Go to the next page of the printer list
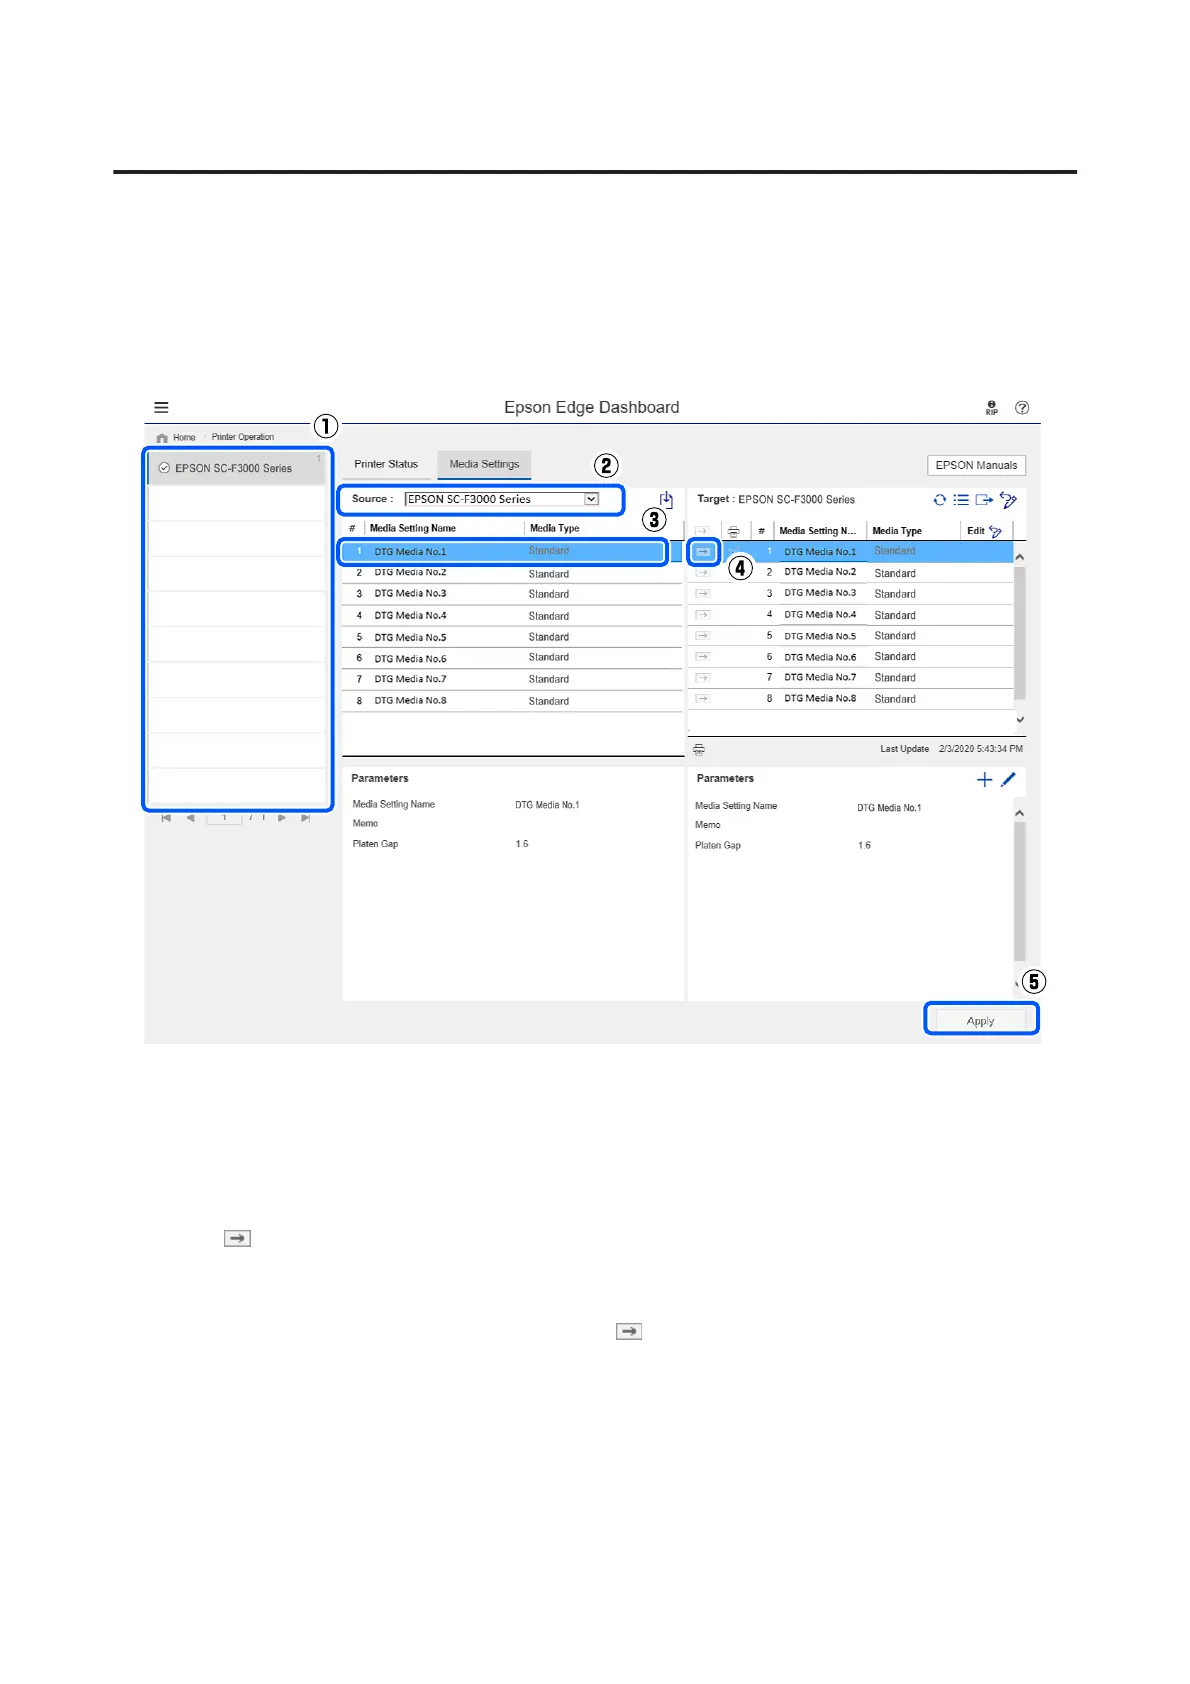 pyautogui.click(x=282, y=818)
